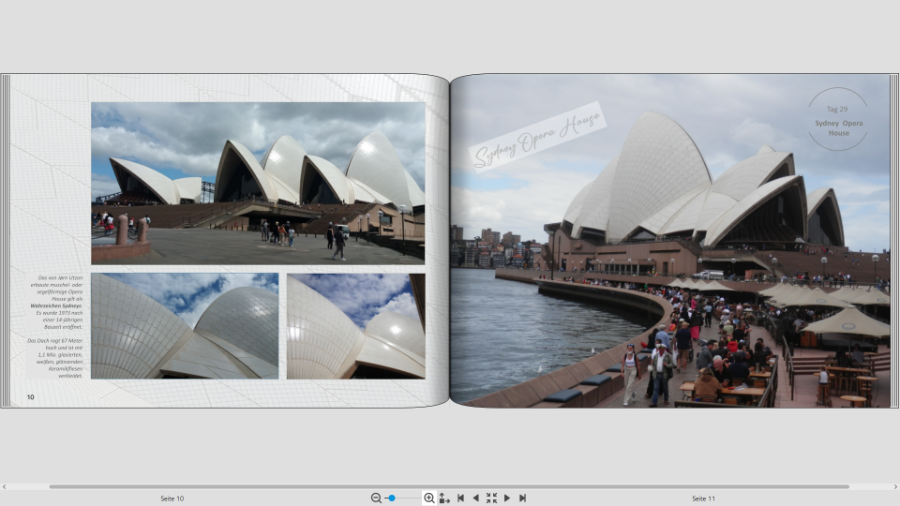Click the zoom level slider handle

click(x=392, y=498)
